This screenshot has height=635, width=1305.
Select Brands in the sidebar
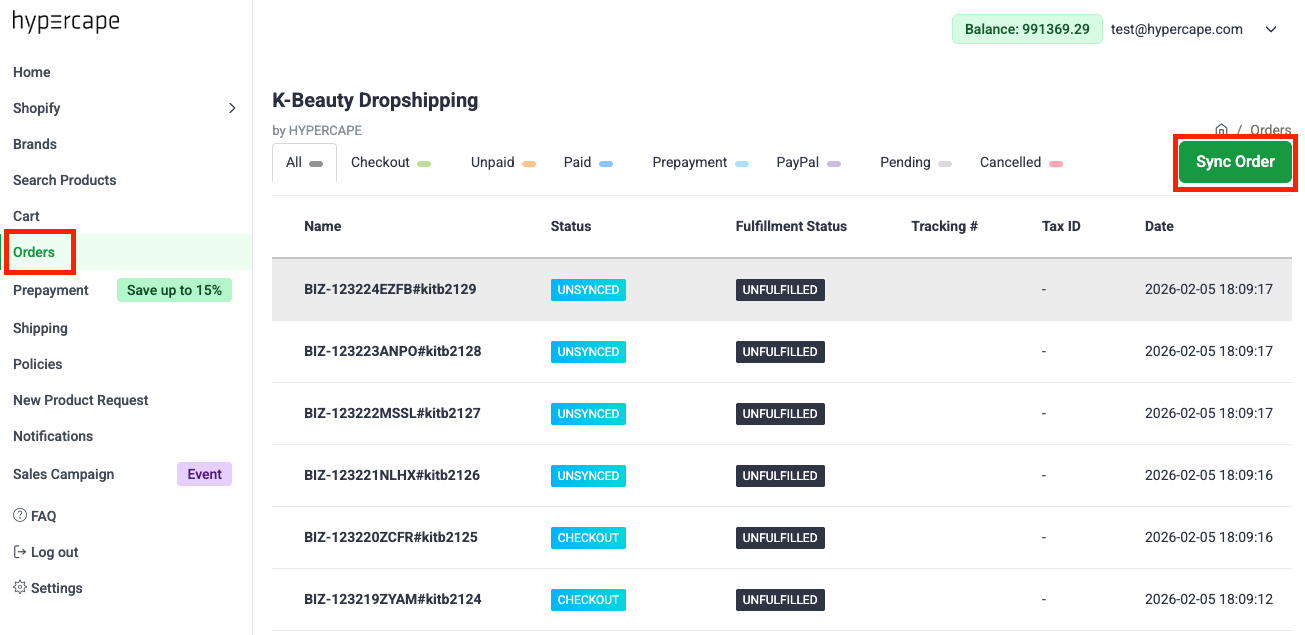(34, 144)
